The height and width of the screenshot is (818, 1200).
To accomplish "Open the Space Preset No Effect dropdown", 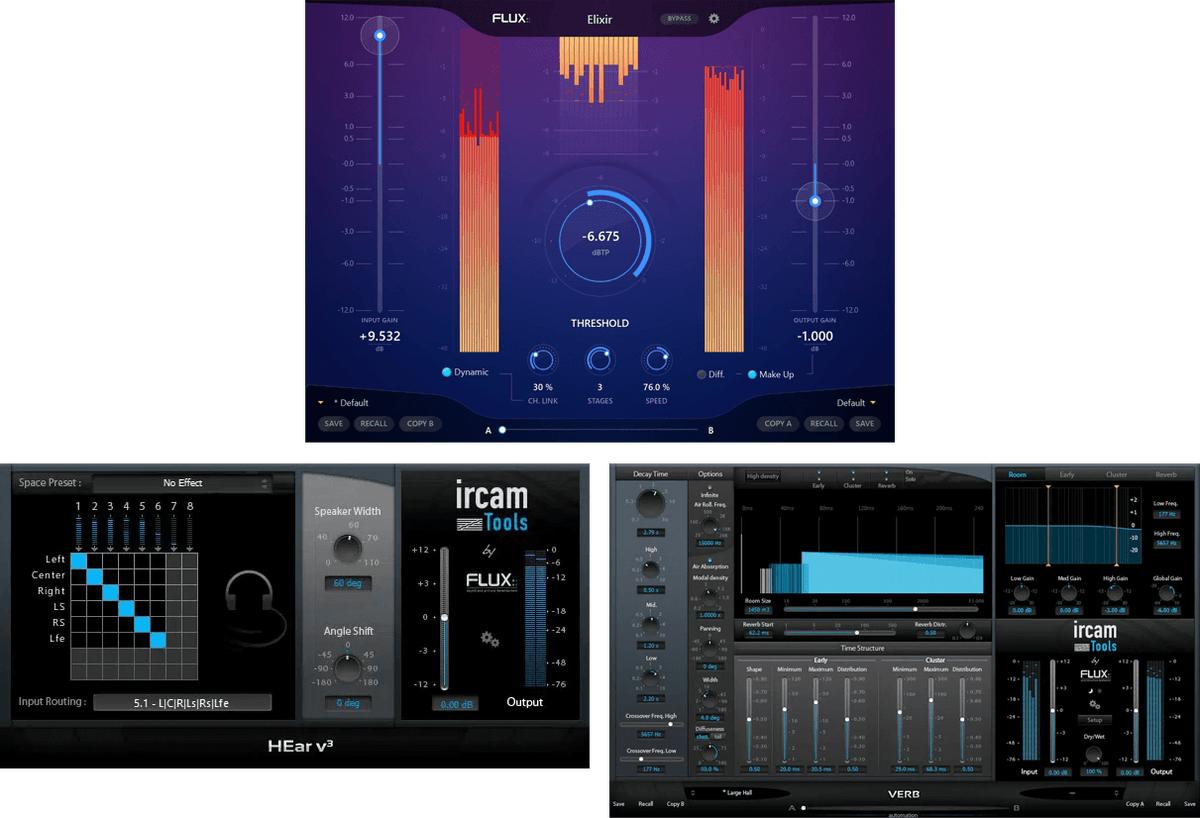I will [183, 482].
